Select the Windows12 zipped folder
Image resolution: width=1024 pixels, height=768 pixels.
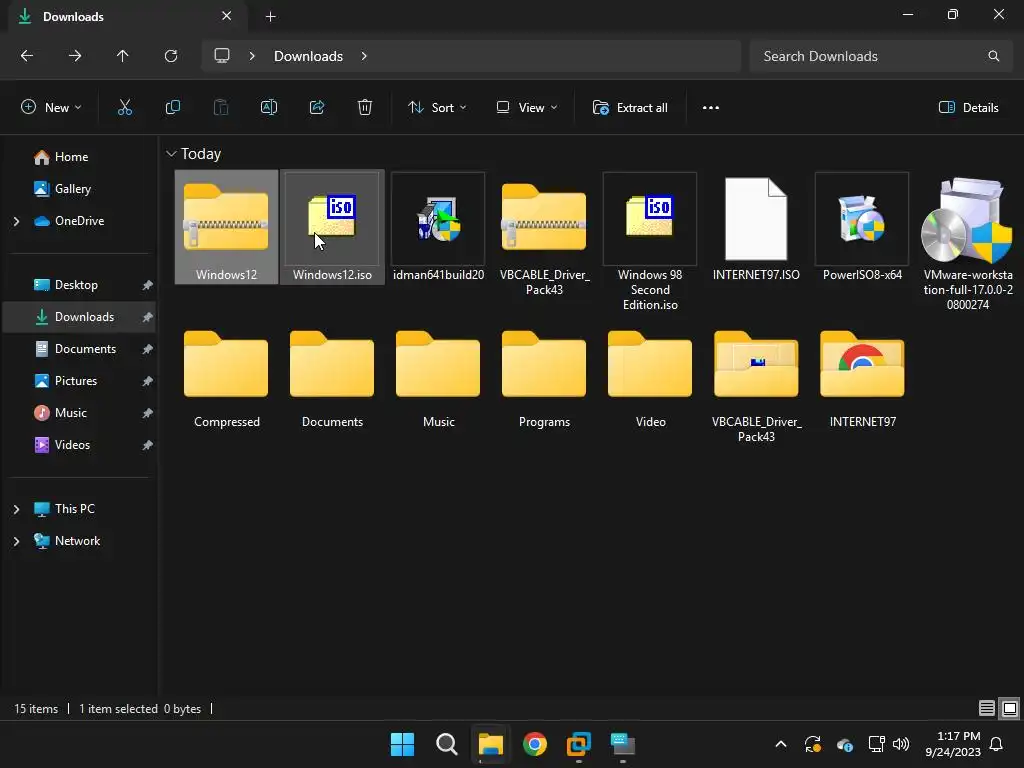pos(226,227)
